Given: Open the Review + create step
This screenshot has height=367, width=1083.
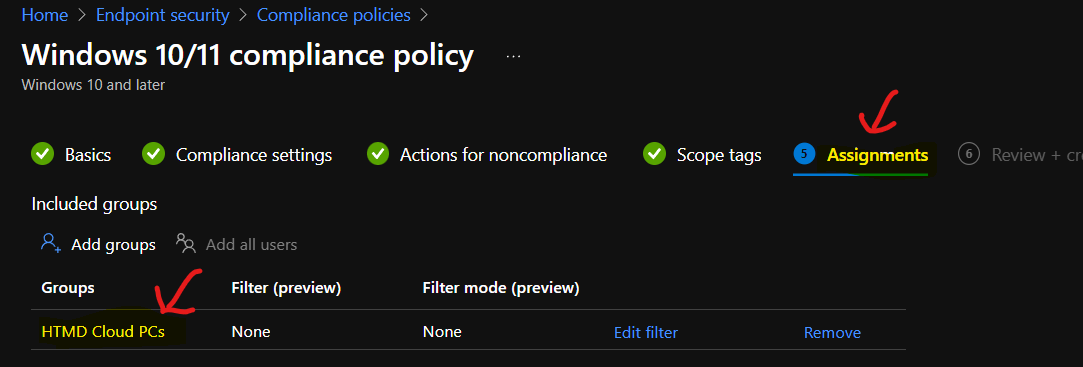Looking at the screenshot, I should pyautogui.click(x=1037, y=155).
